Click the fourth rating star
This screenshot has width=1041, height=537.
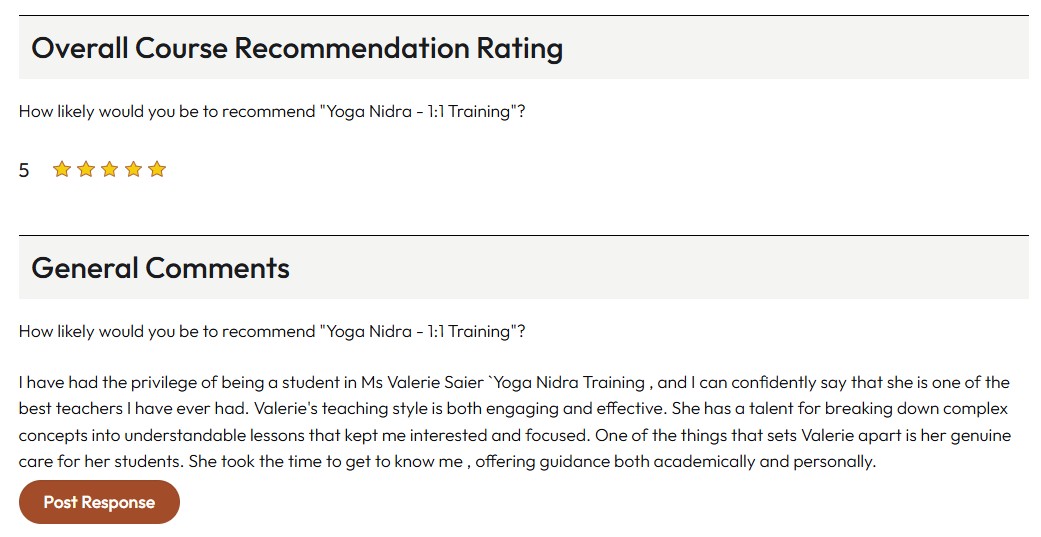[x=133, y=170]
